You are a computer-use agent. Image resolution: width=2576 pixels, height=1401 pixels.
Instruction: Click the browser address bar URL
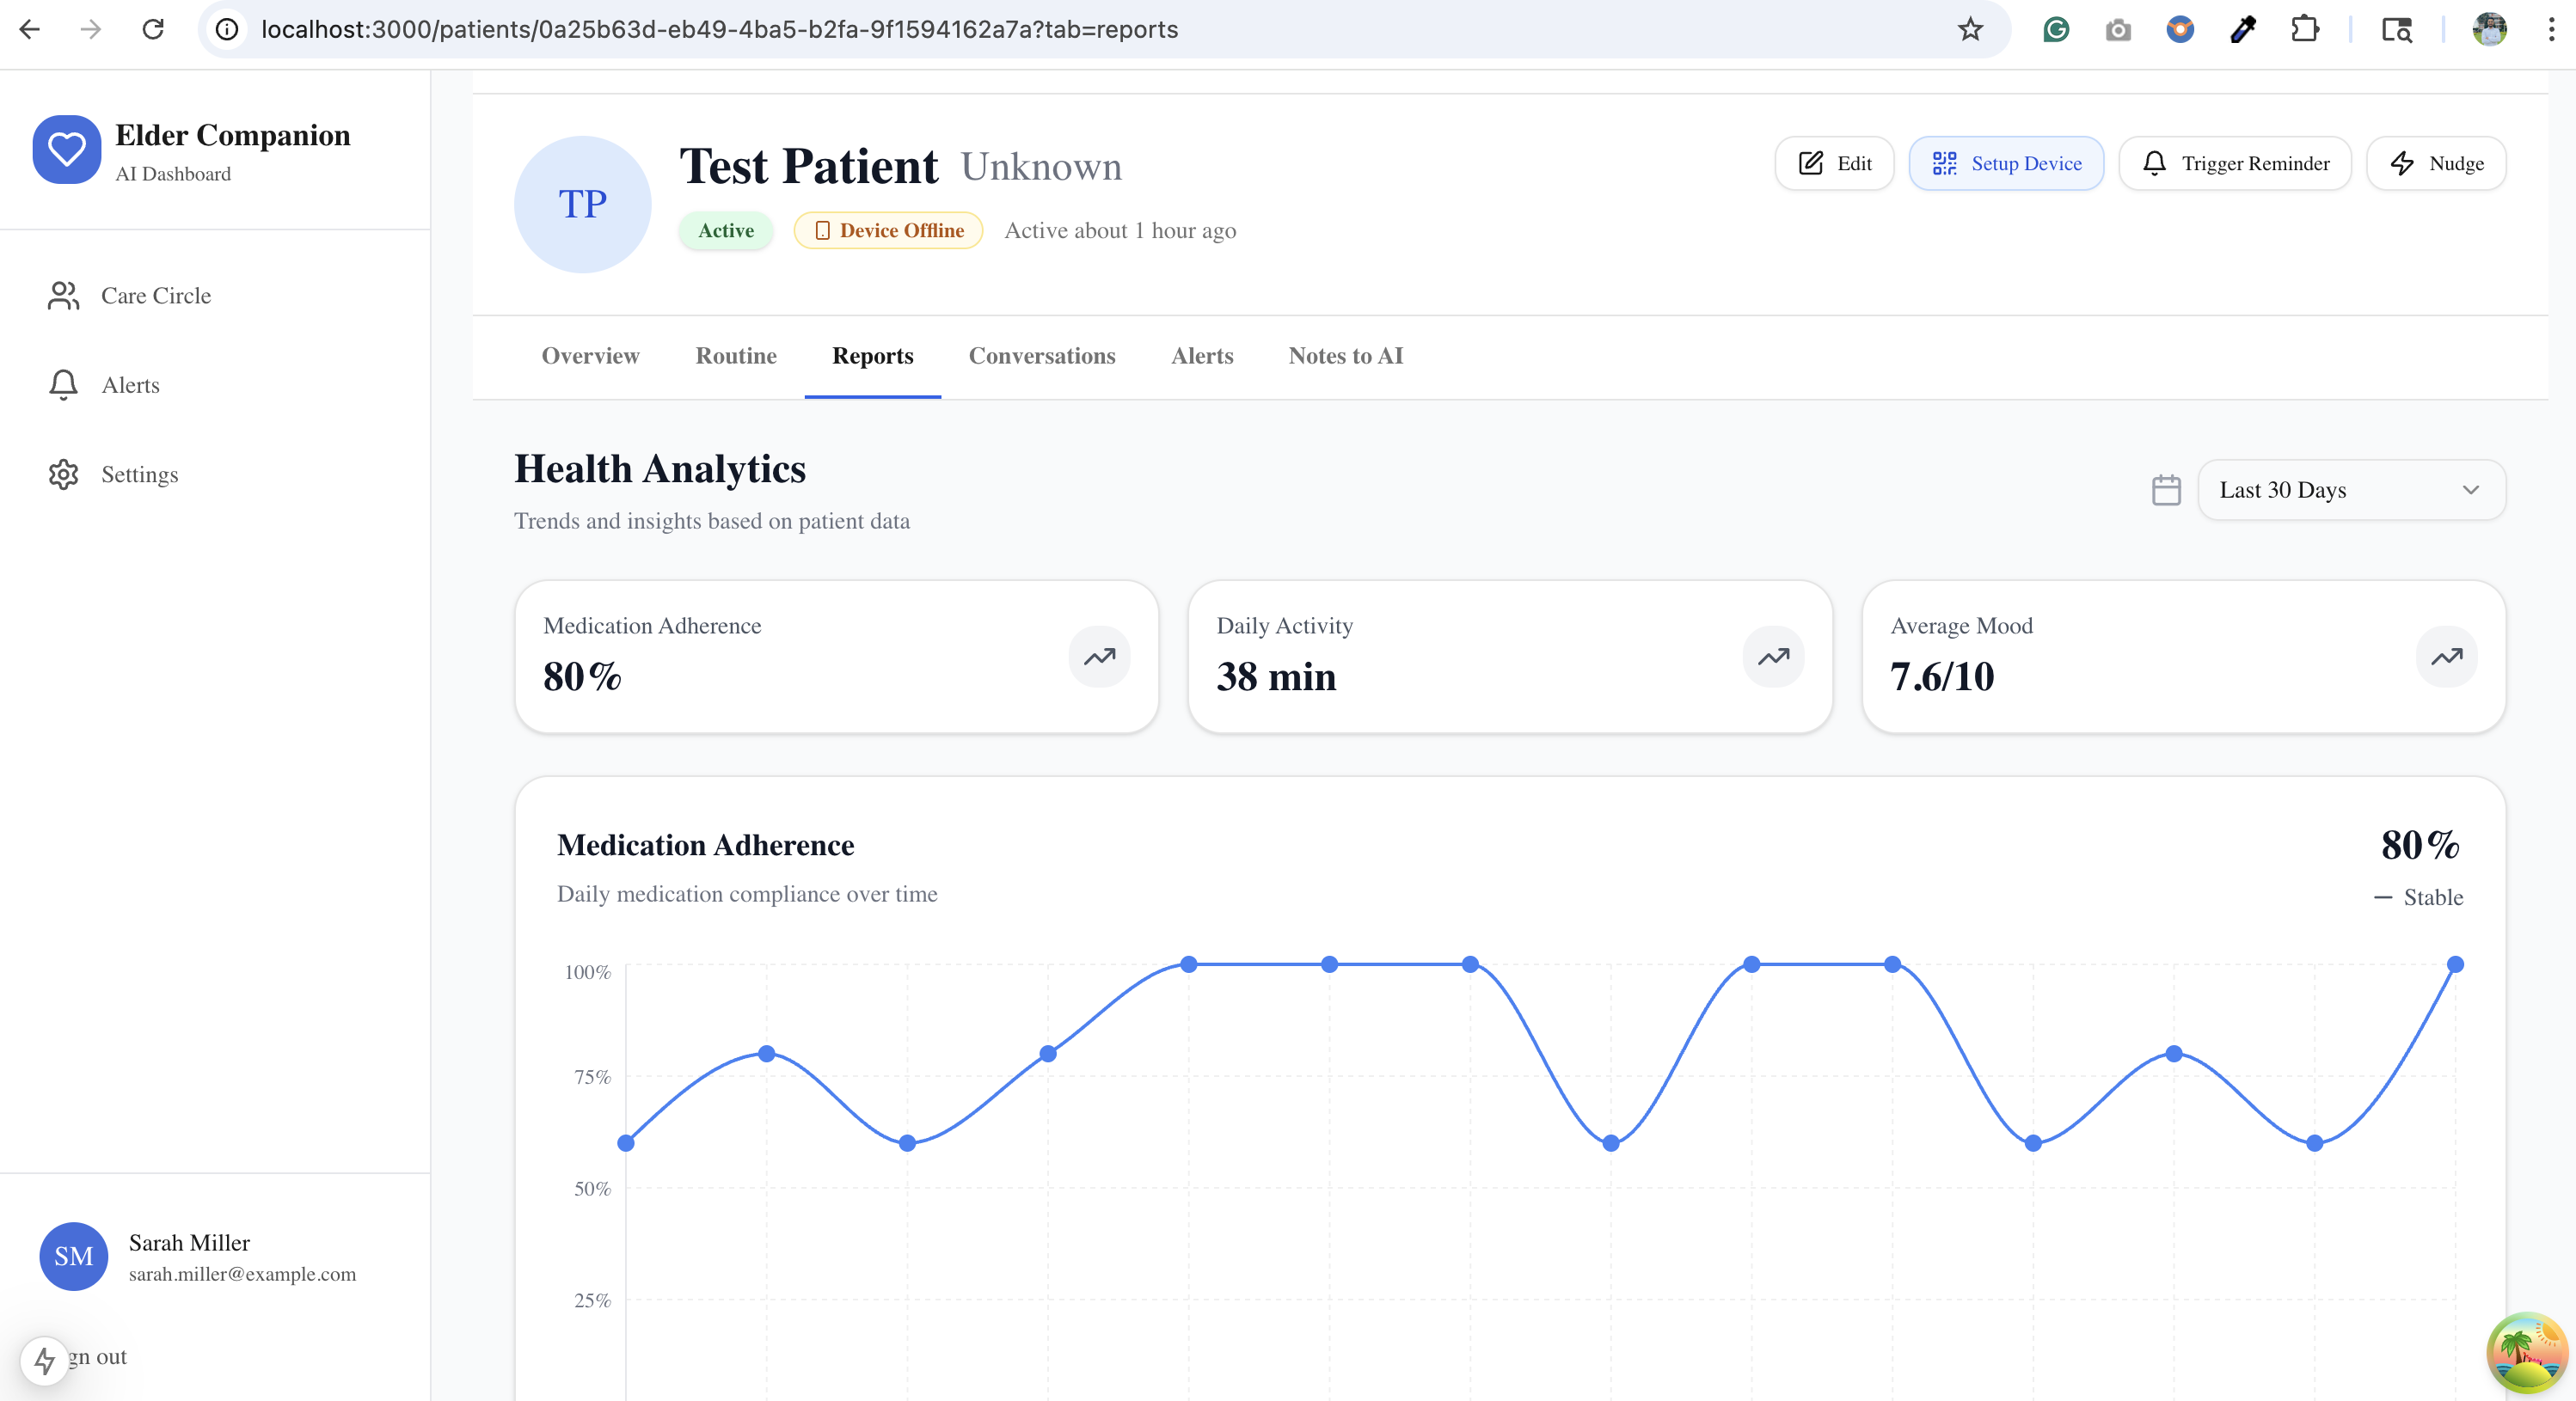point(719,29)
